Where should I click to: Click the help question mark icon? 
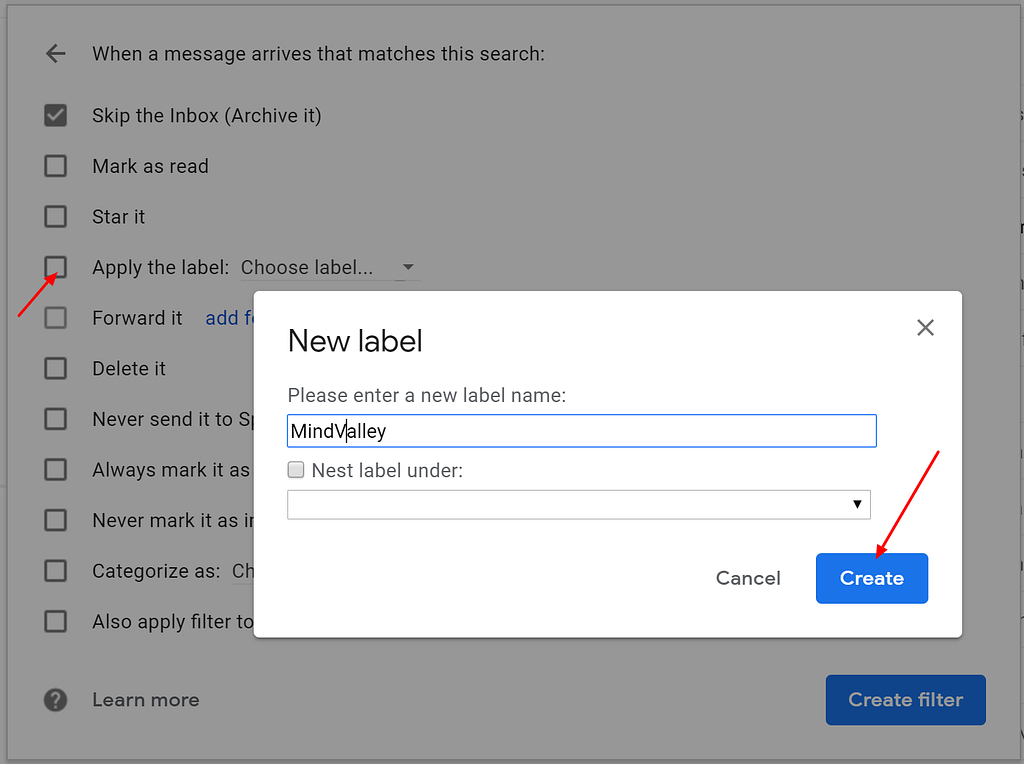(x=56, y=700)
